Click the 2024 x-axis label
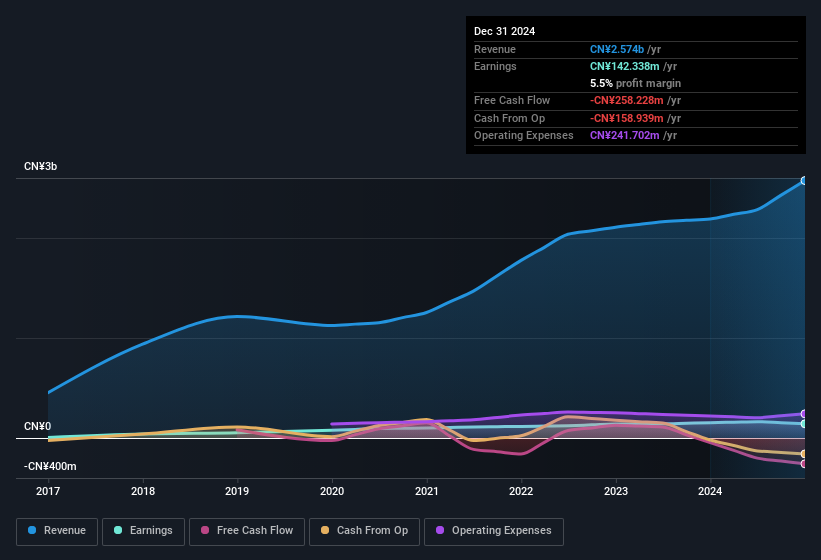 [710, 491]
